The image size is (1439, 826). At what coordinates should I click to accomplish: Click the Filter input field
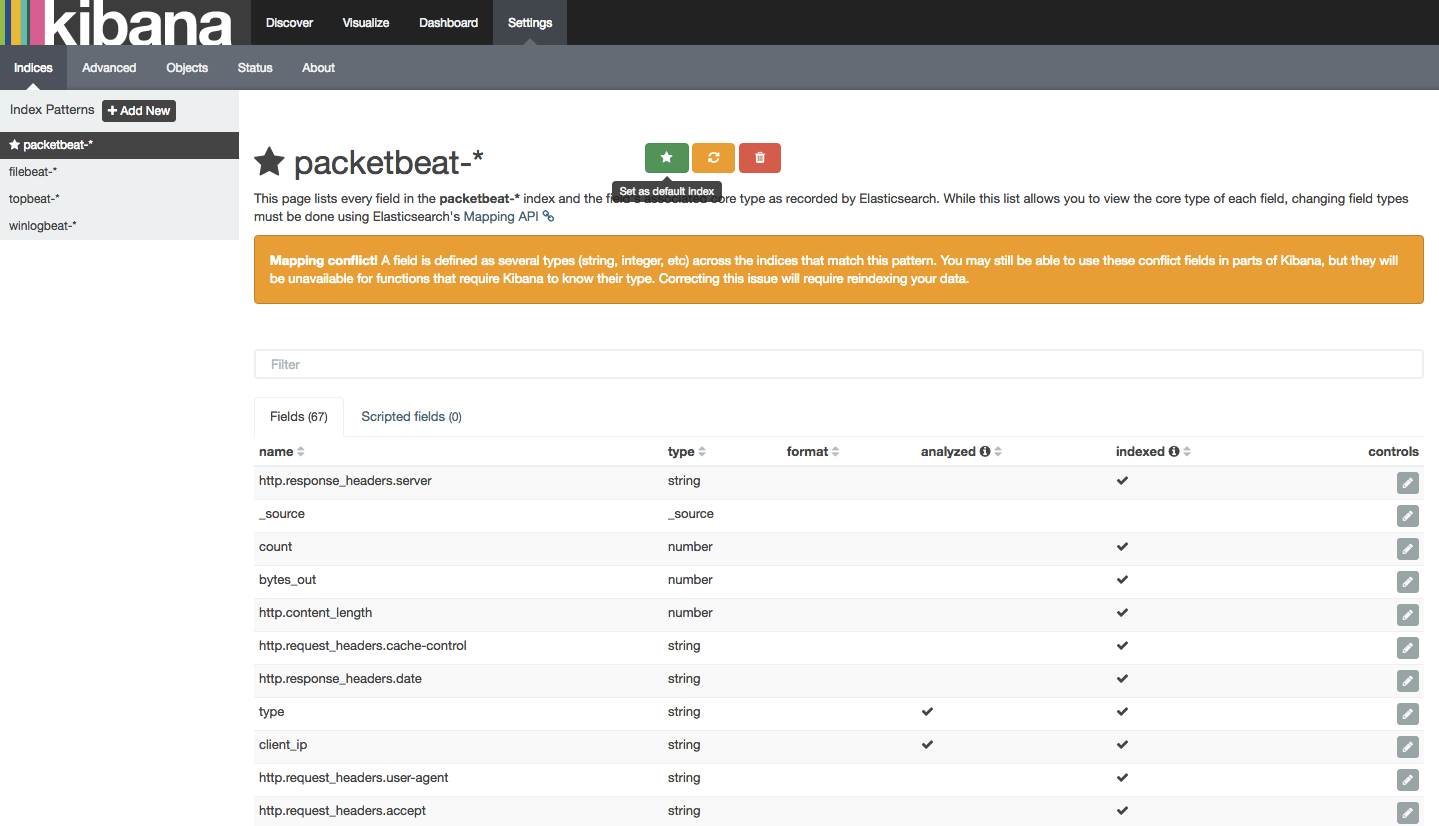pyautogui.click(x=839, y=364)
